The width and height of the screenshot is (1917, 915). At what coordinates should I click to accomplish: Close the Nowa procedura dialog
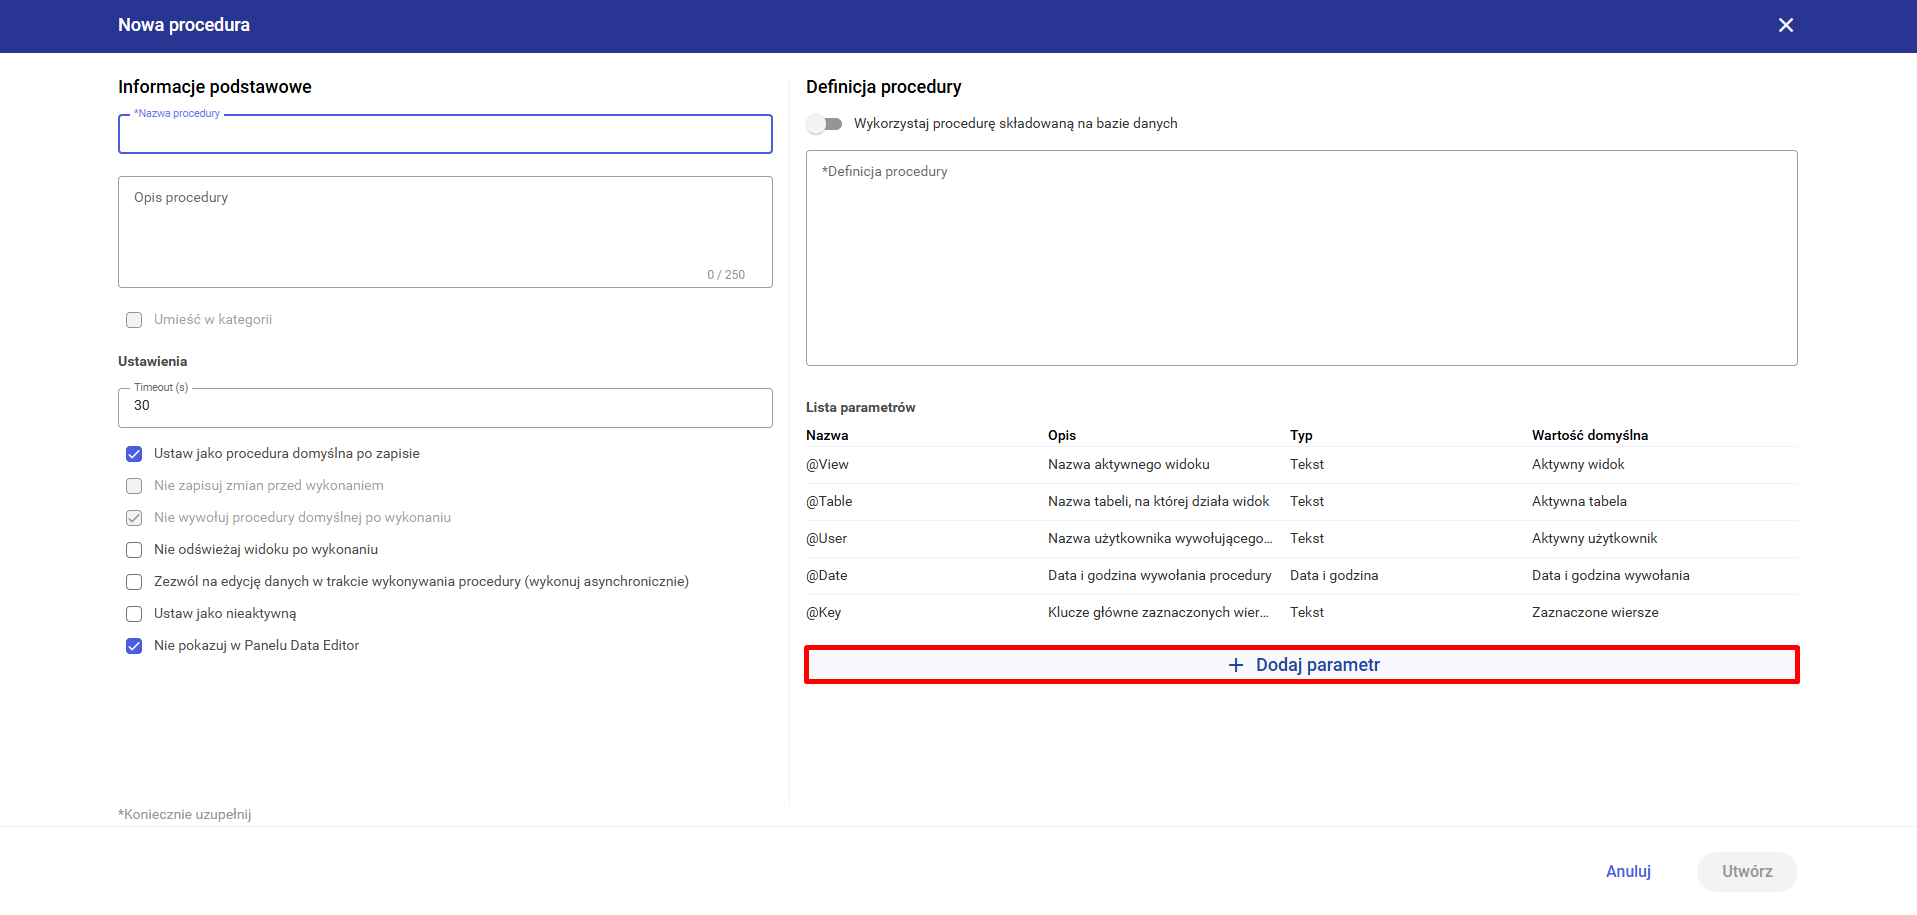1785,25
